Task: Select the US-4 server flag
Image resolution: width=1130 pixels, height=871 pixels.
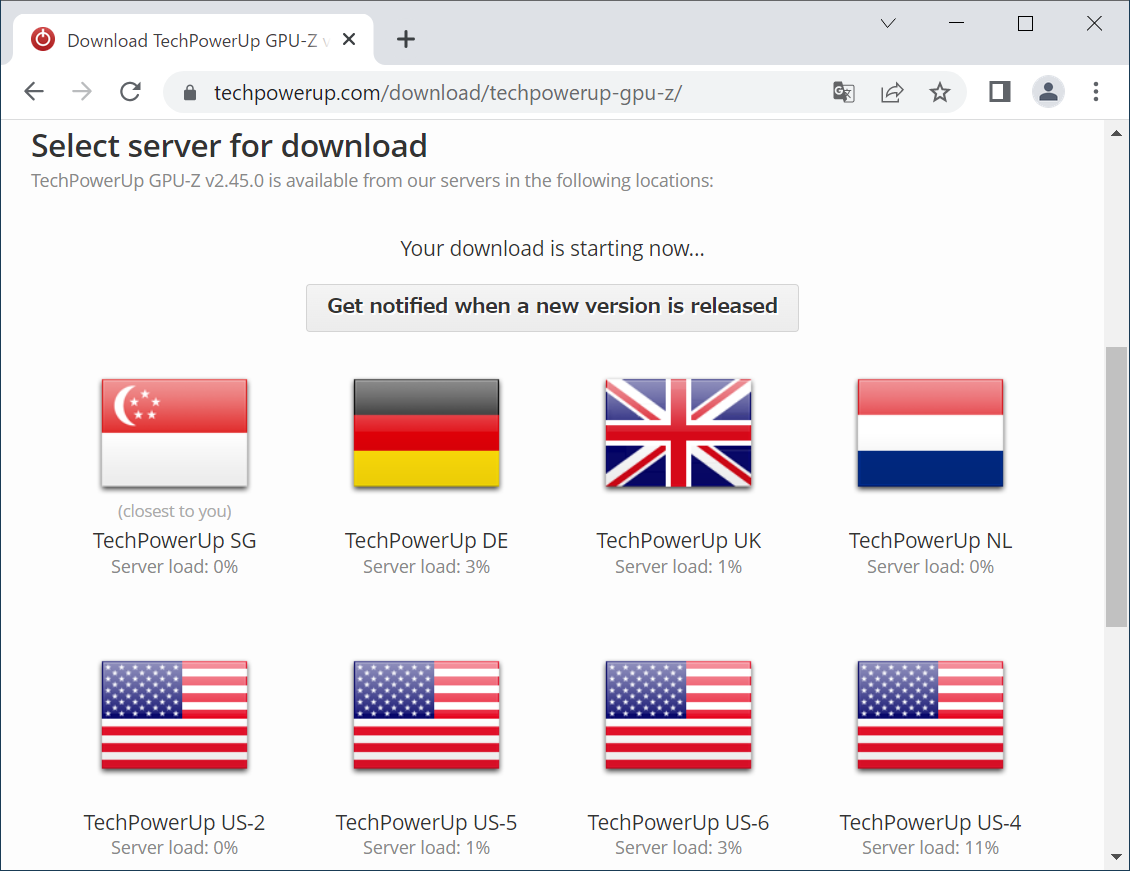Action: tap(930, 715)
